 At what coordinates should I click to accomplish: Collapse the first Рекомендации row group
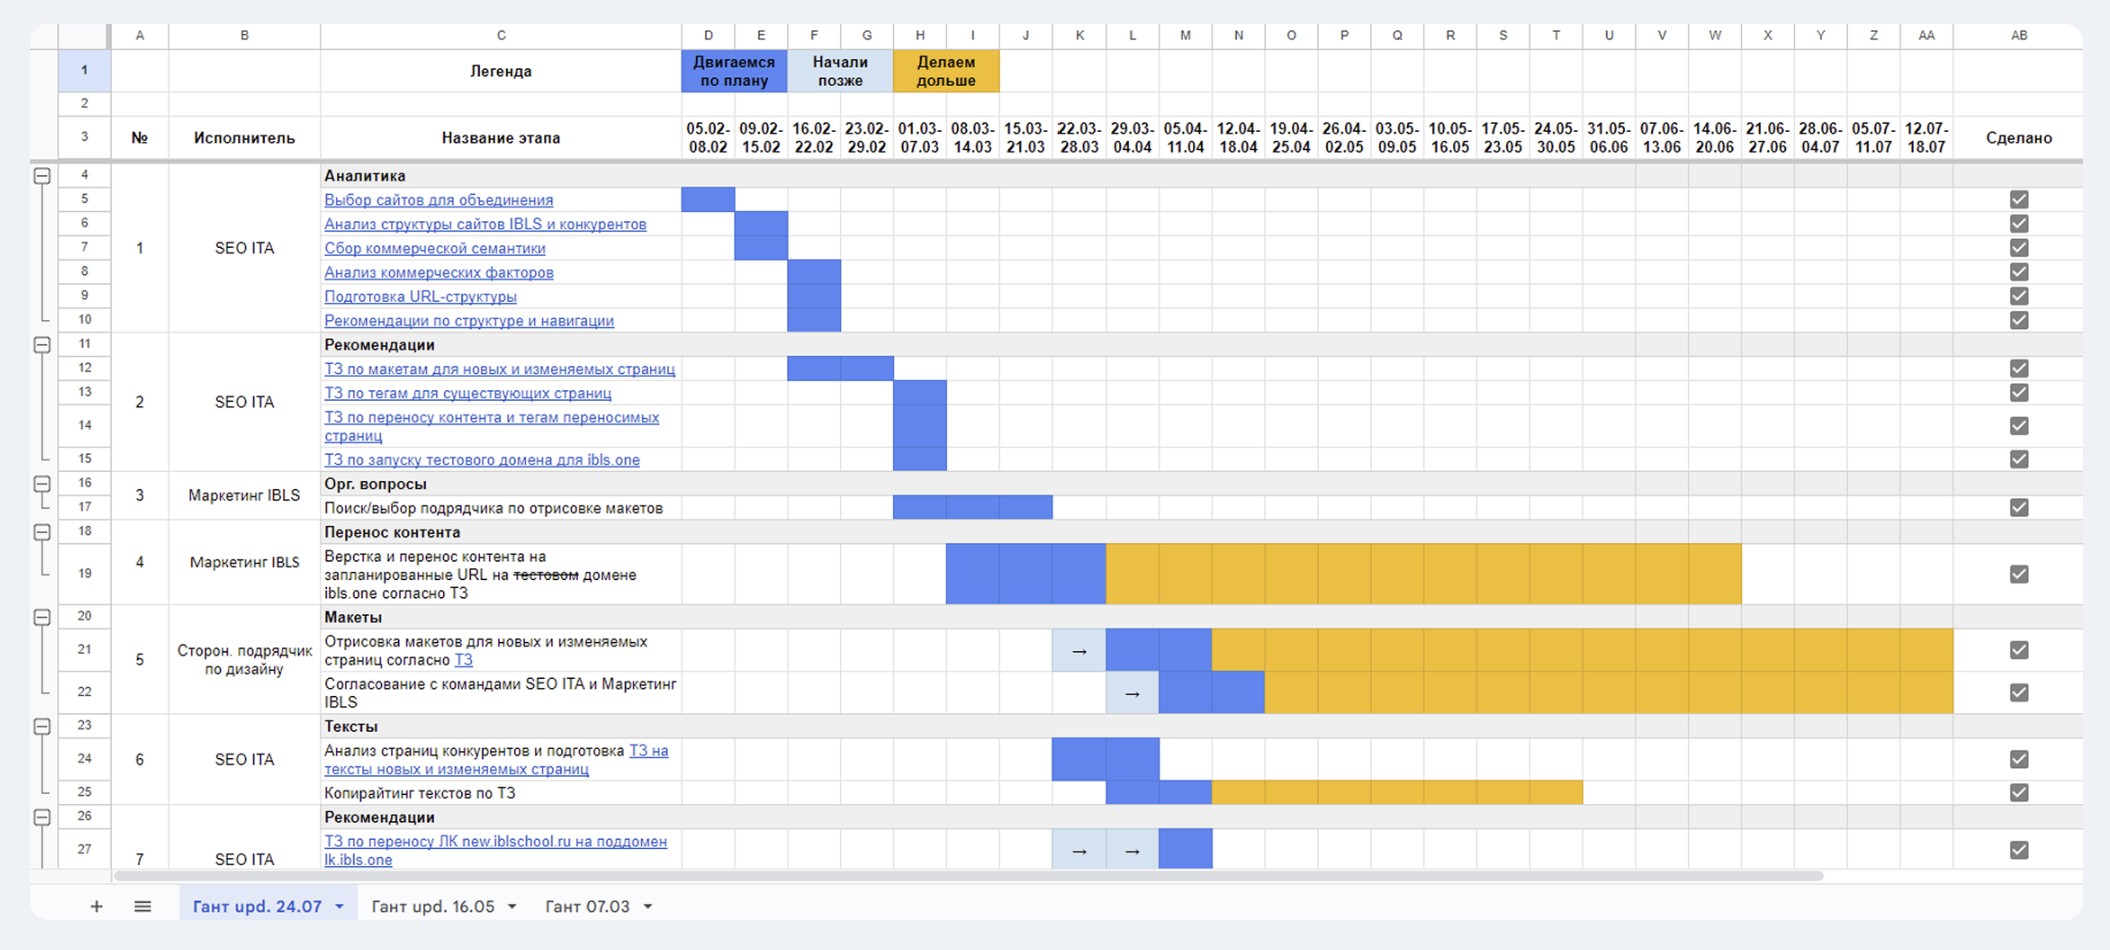pos(42,345)
